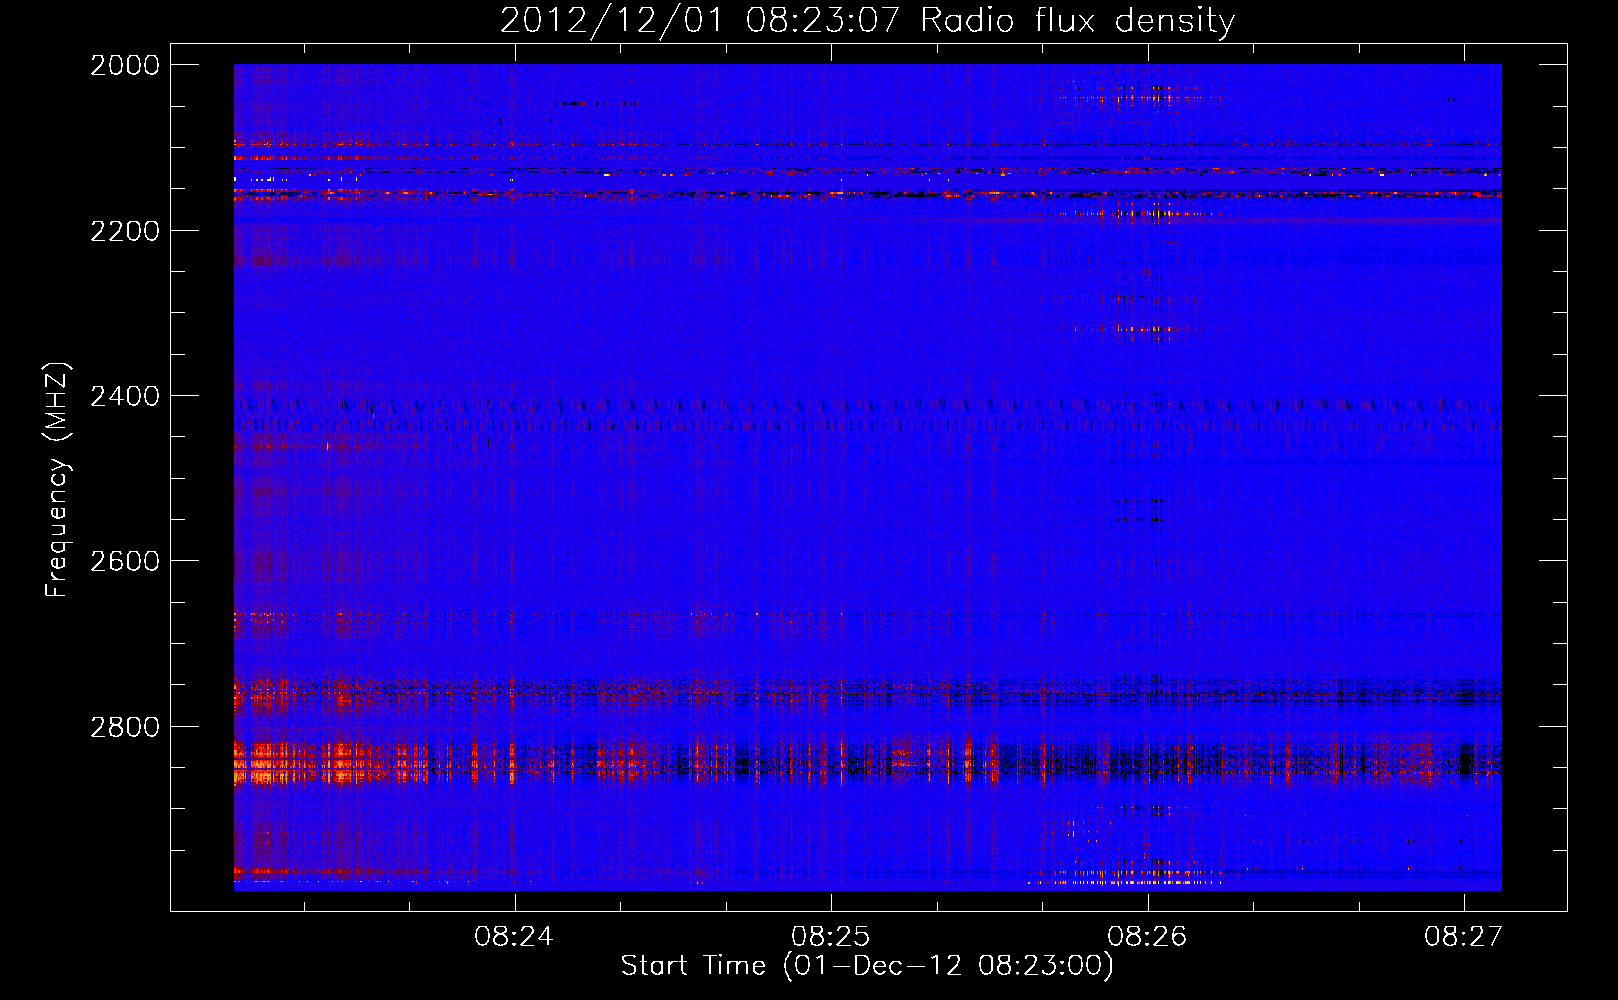Click the 2000 frequency axis label
Screen dimensions: 1618x1000
pyautogui.click(x=125, y=65)
